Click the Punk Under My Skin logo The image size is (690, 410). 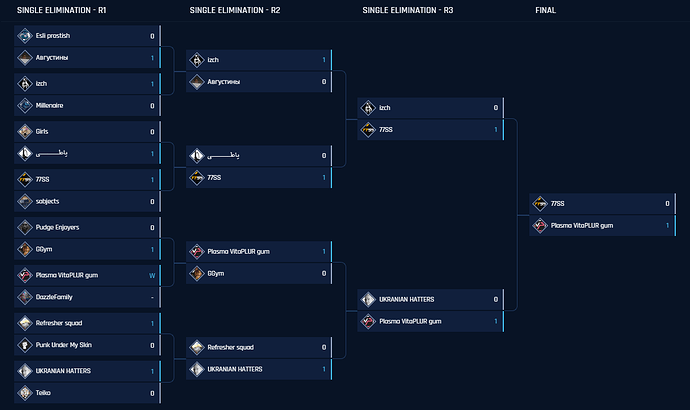(25, 345)
